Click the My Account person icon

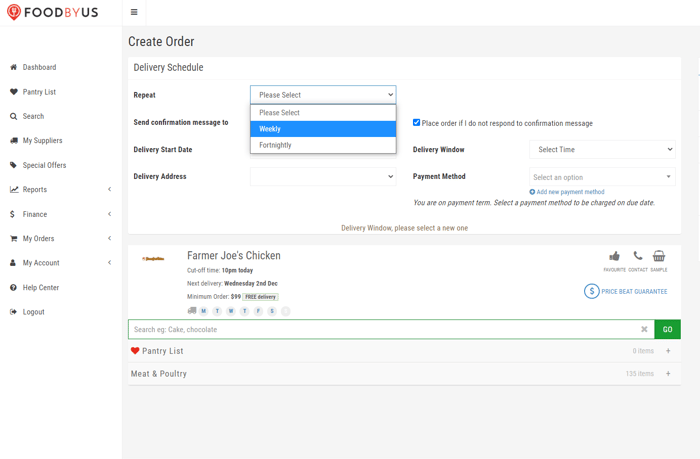click(13, 263)
